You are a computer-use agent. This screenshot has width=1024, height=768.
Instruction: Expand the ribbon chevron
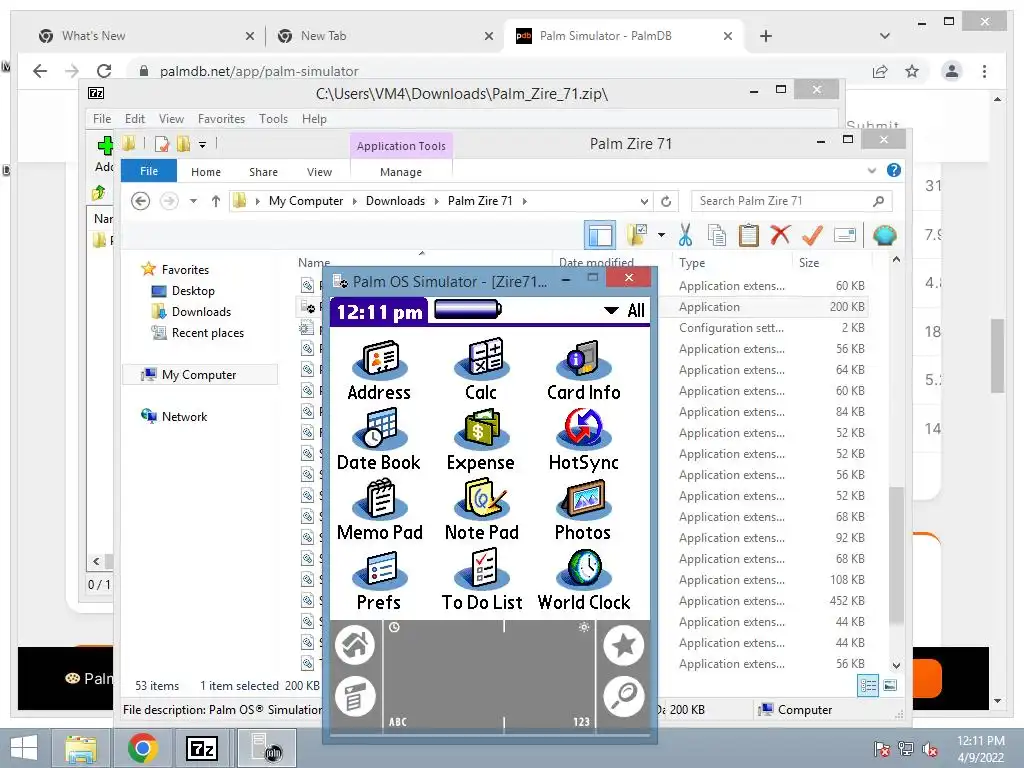pyautogui.click(x=872, y=170)
